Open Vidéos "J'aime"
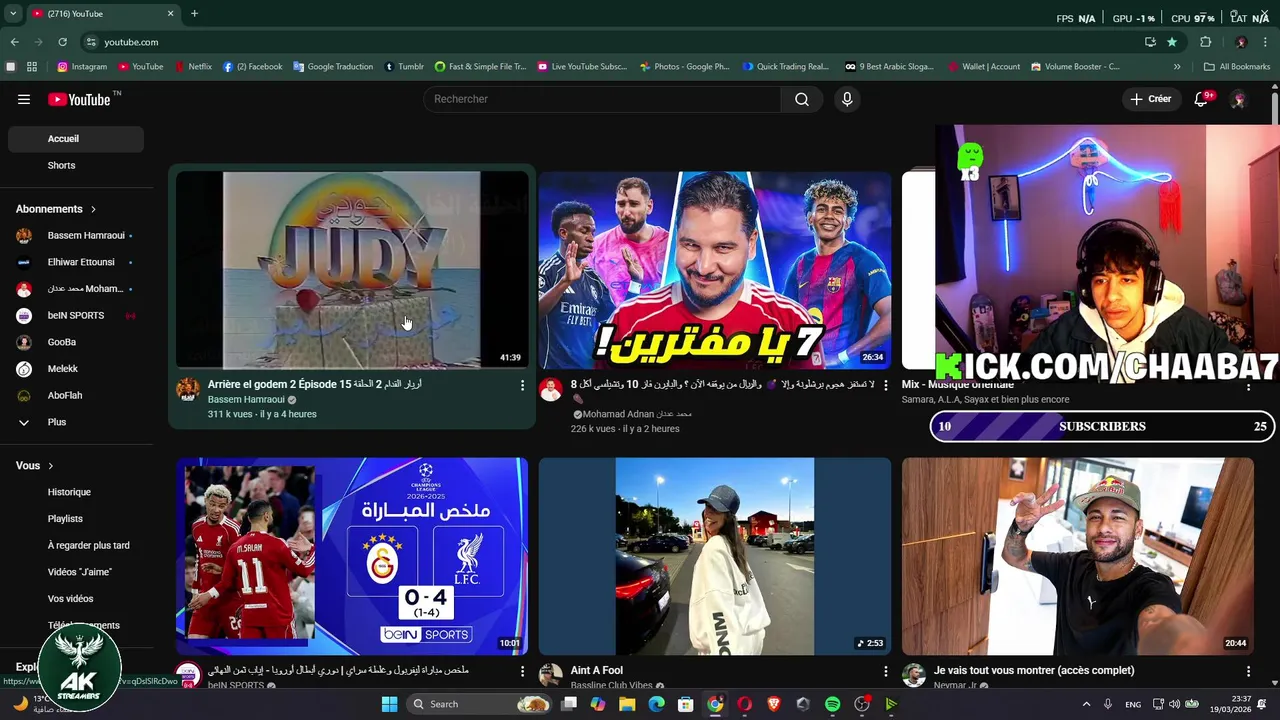1280x720 pixels. coord(76,572)
